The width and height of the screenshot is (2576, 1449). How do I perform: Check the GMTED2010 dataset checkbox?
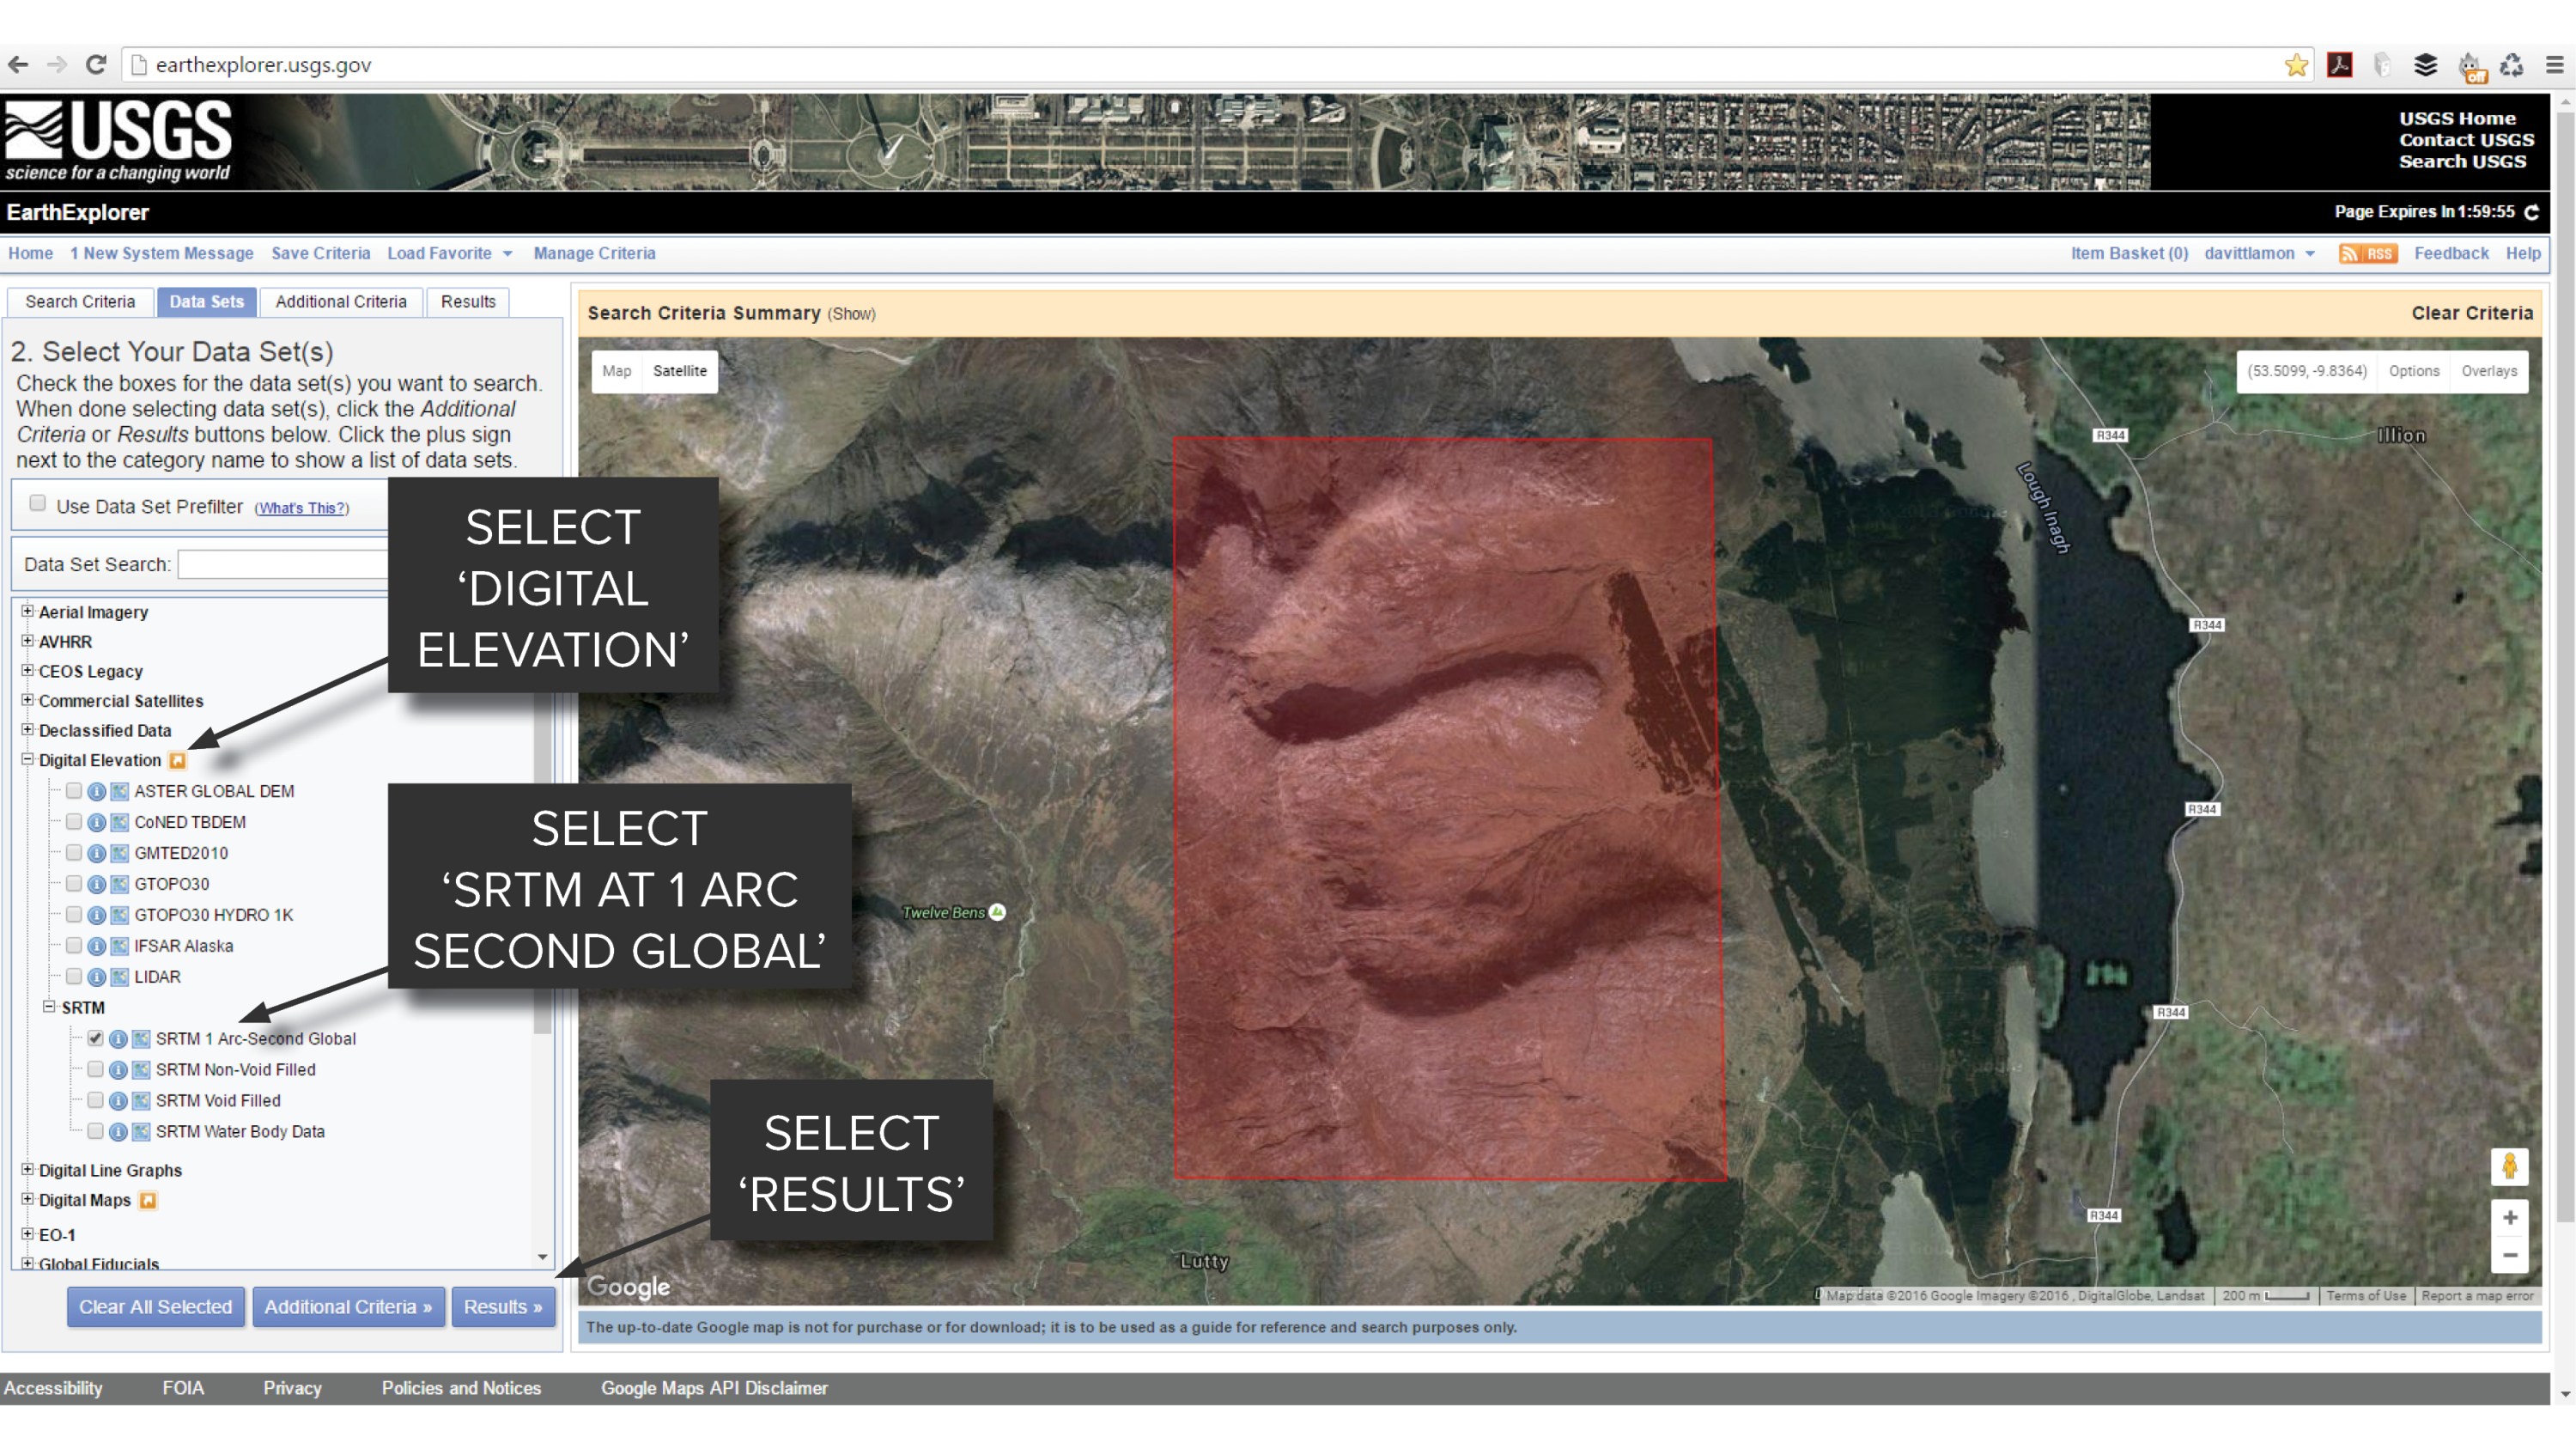(73, 853)
